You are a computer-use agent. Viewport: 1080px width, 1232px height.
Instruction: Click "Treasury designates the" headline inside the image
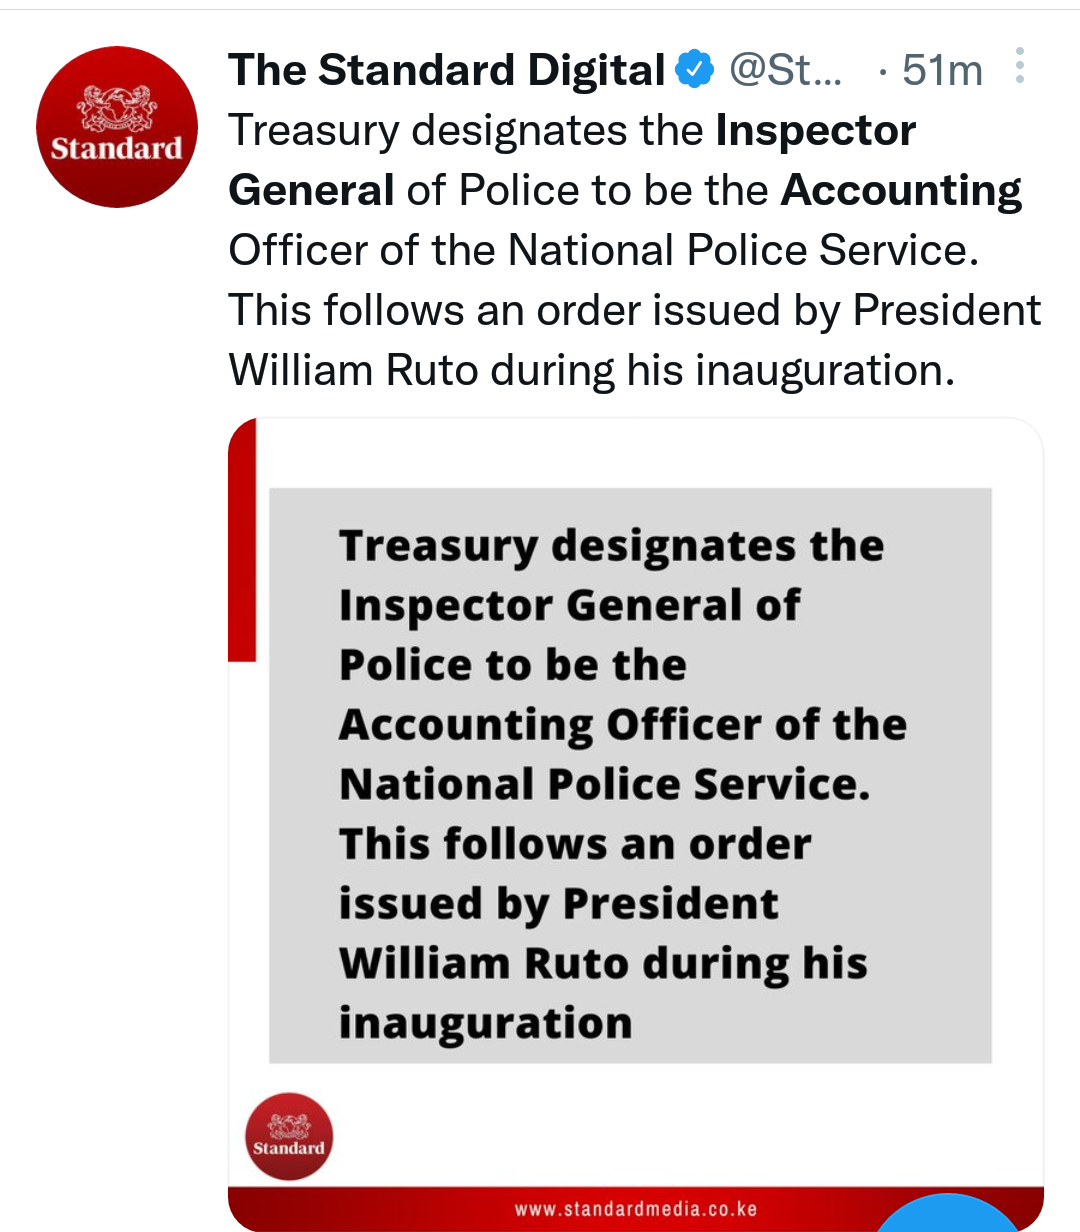coord(611,546)
